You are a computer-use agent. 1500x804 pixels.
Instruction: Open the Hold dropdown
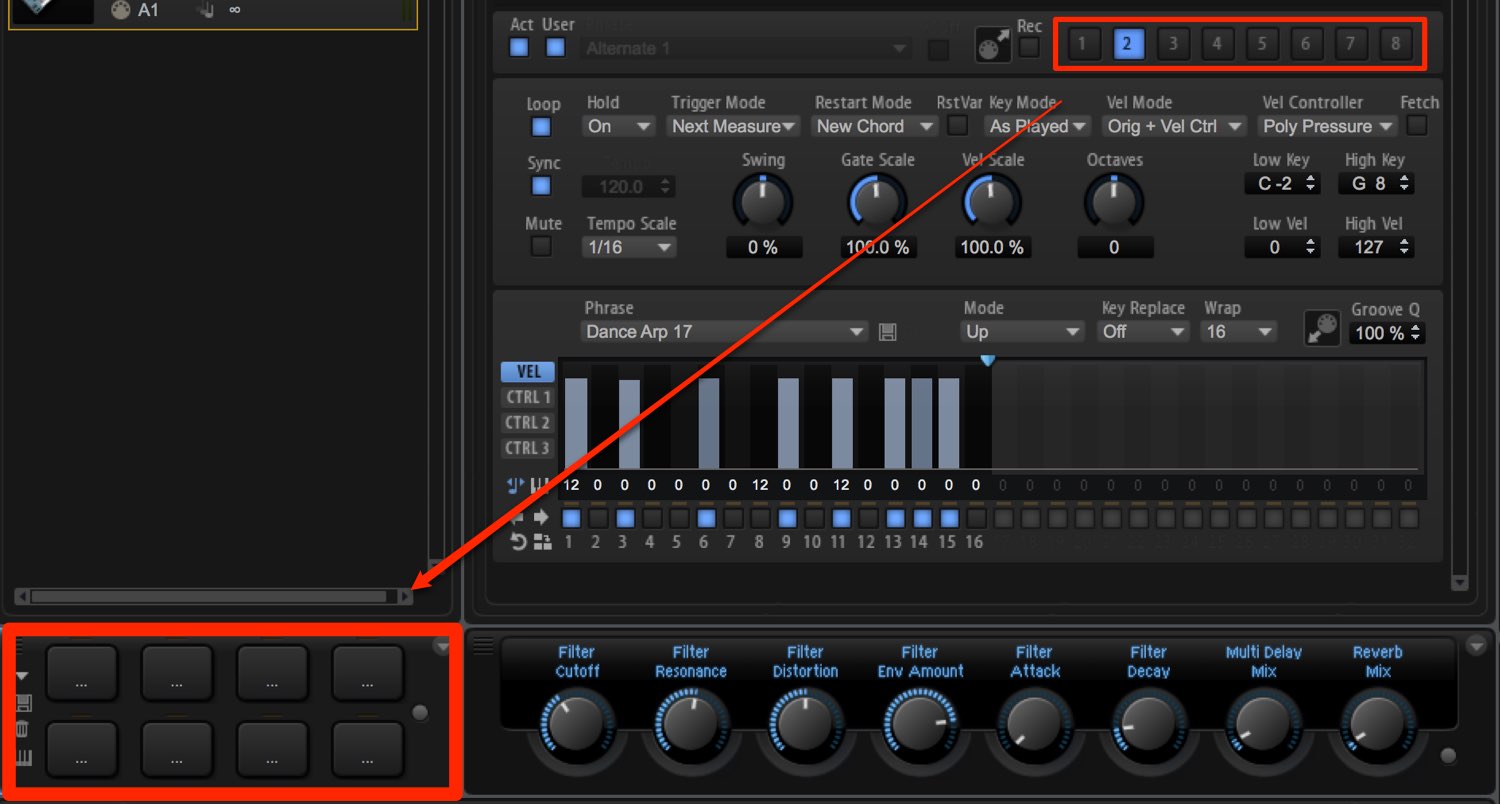point(618,126)
